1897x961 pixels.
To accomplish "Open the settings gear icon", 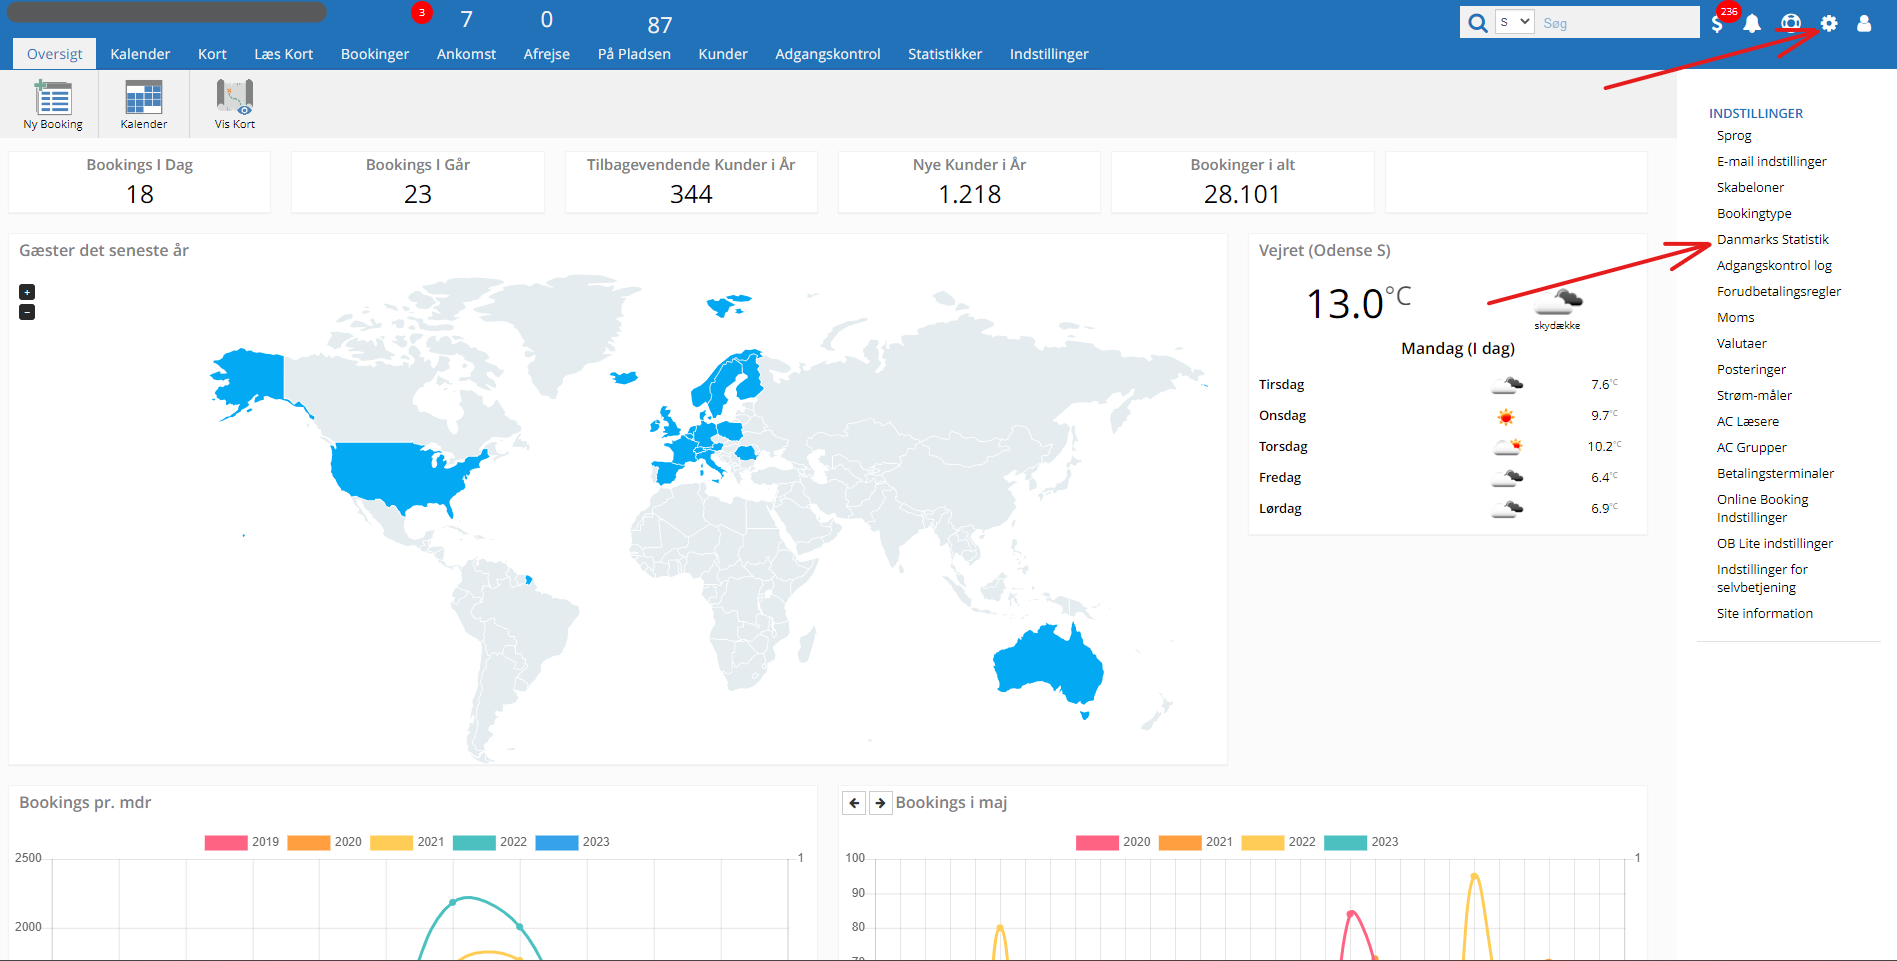I will [1829, 23].
